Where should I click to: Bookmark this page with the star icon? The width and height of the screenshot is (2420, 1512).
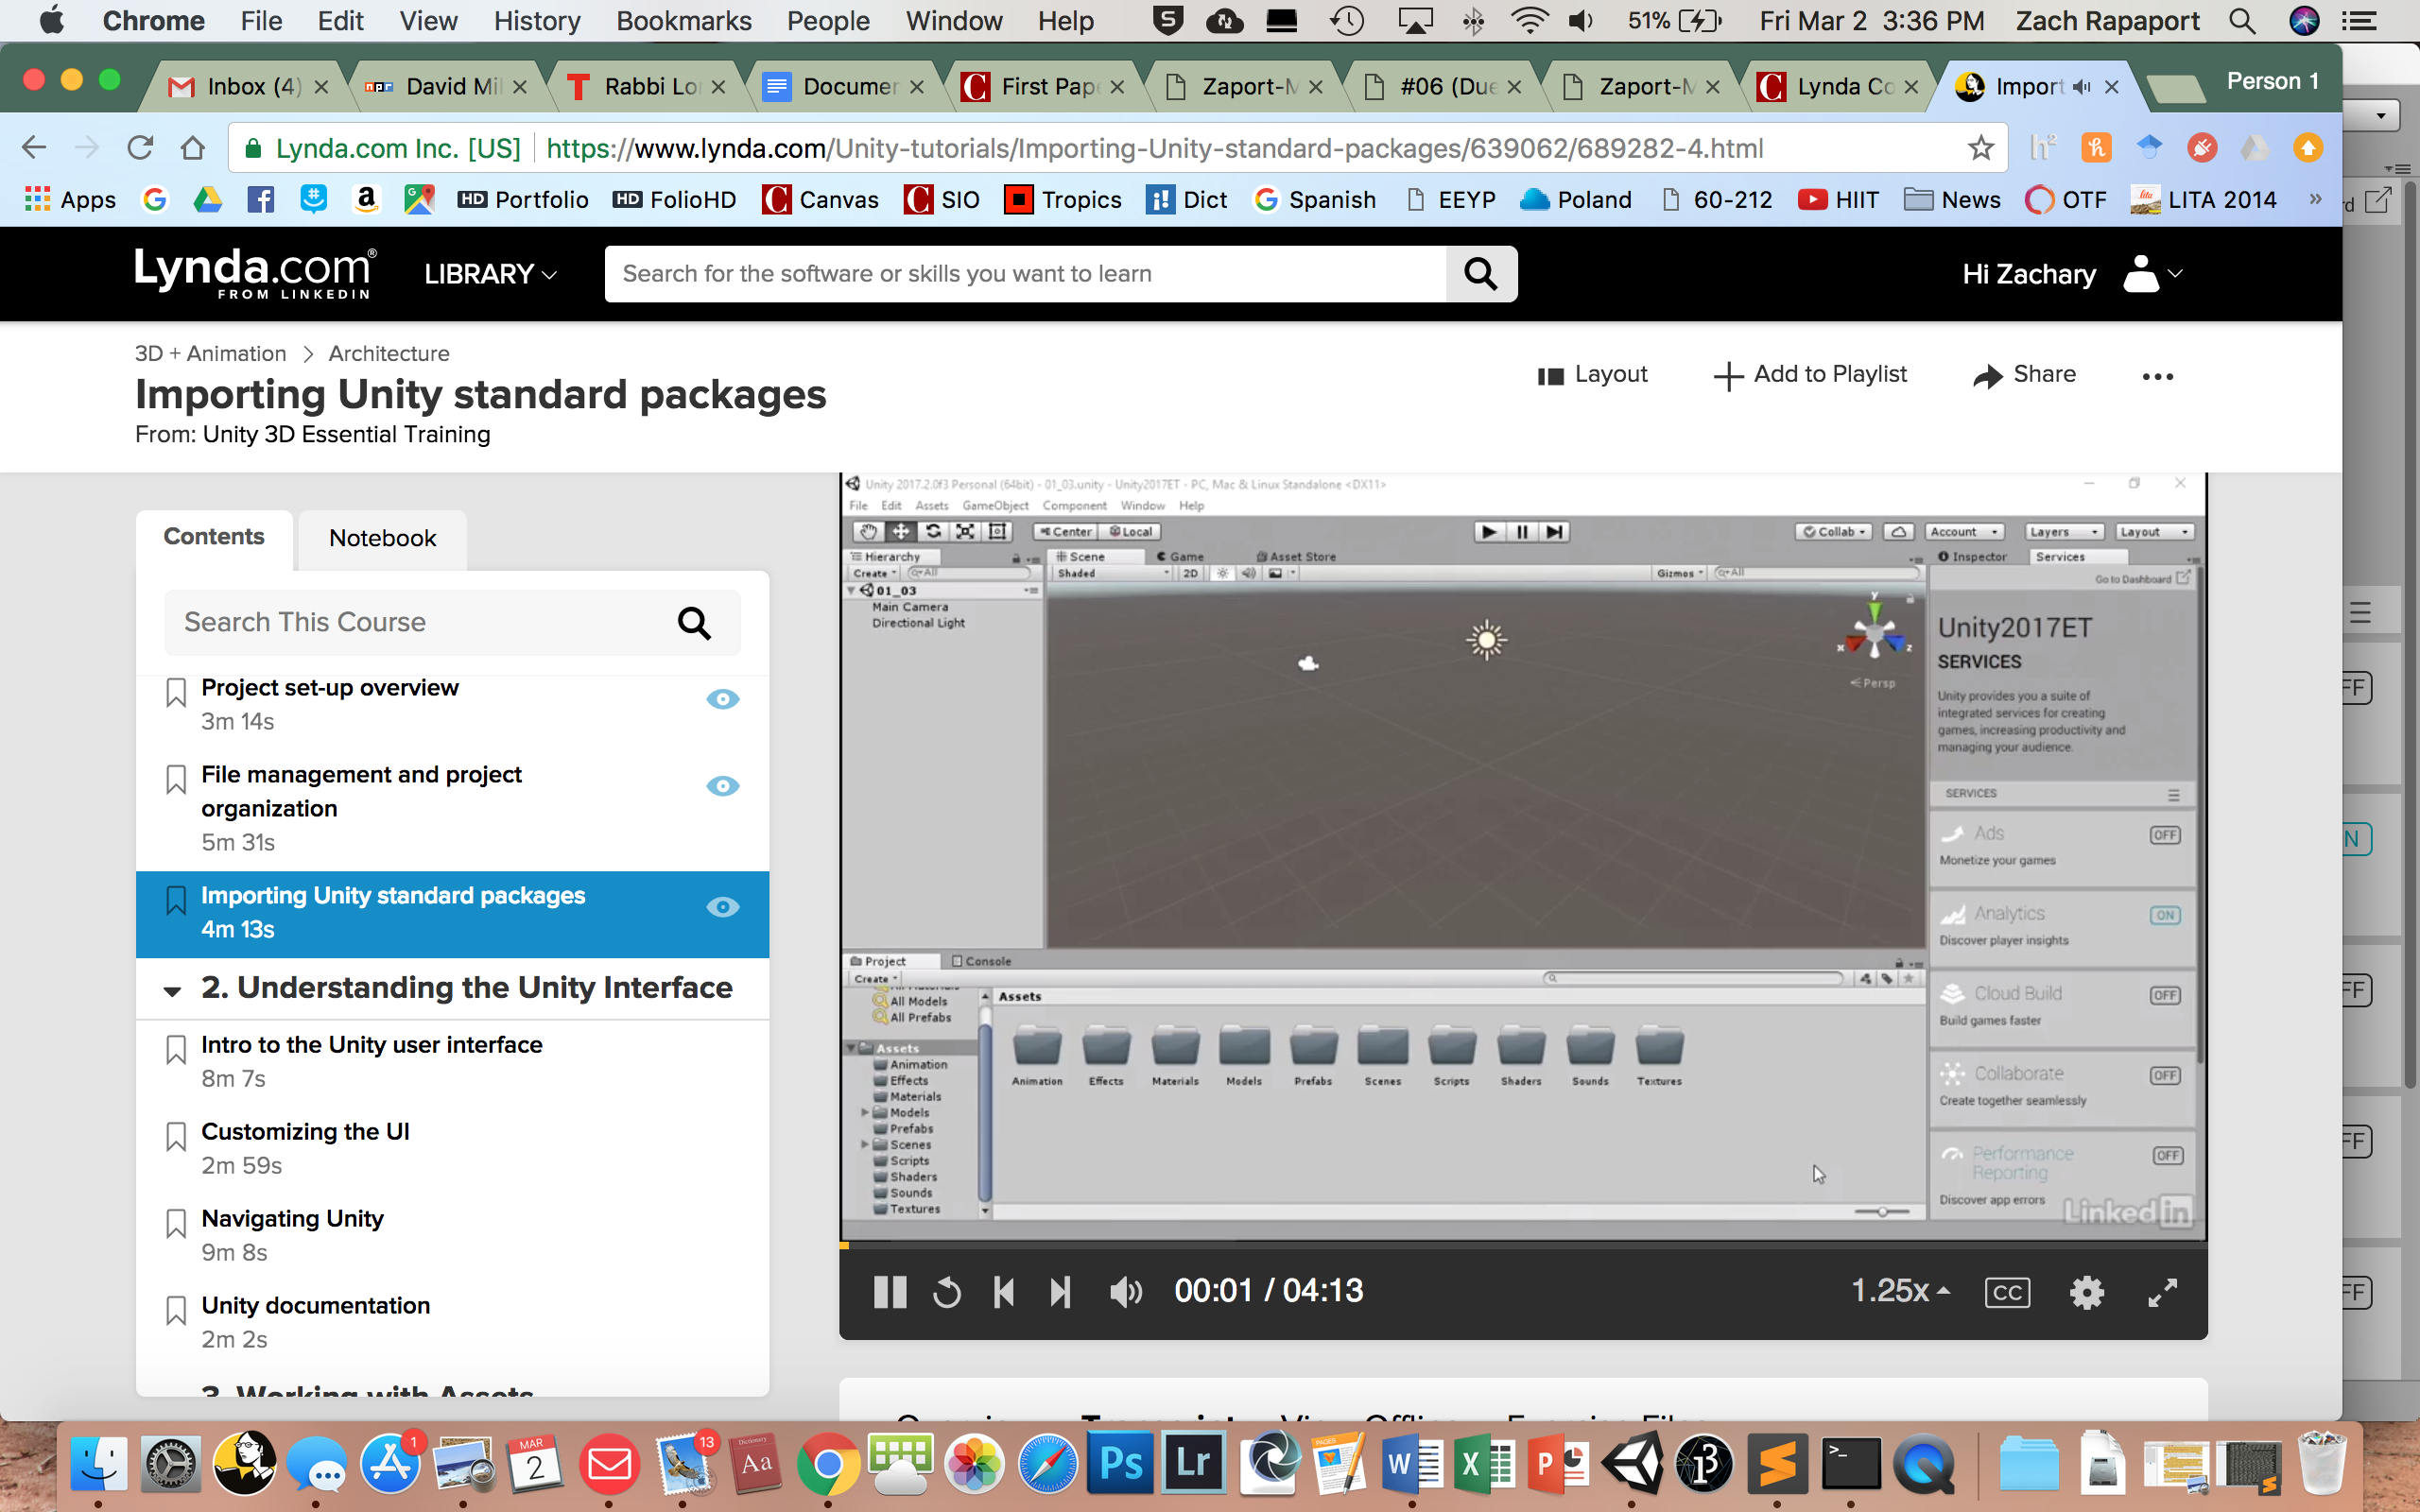point(1980,148)
